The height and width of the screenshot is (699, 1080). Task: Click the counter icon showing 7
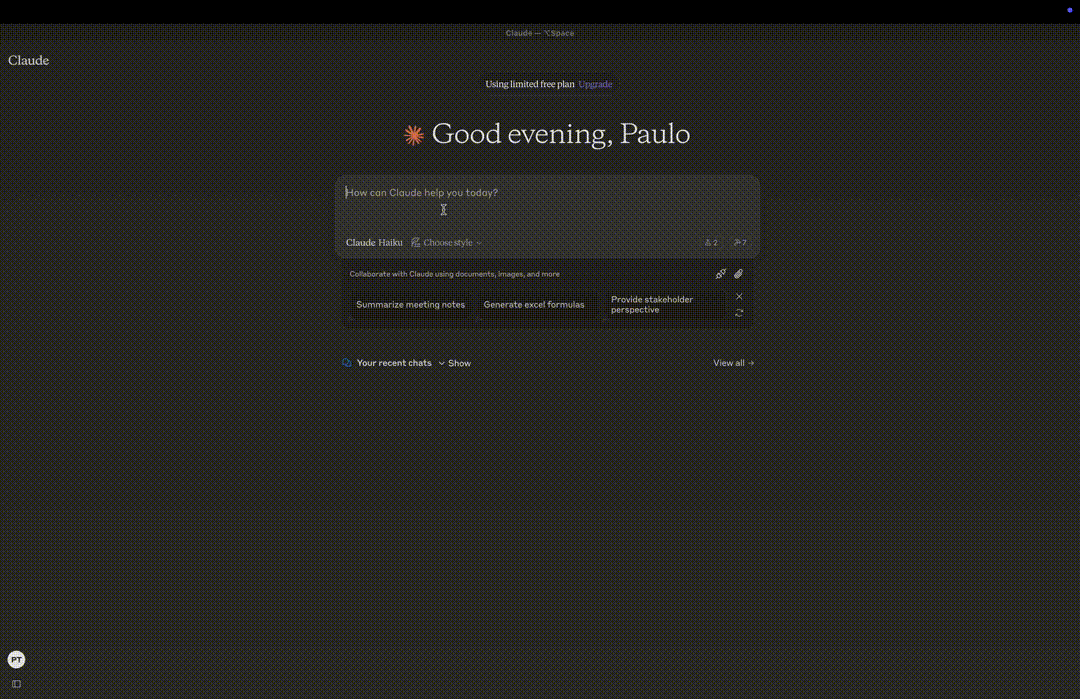[x=739, y=242]
